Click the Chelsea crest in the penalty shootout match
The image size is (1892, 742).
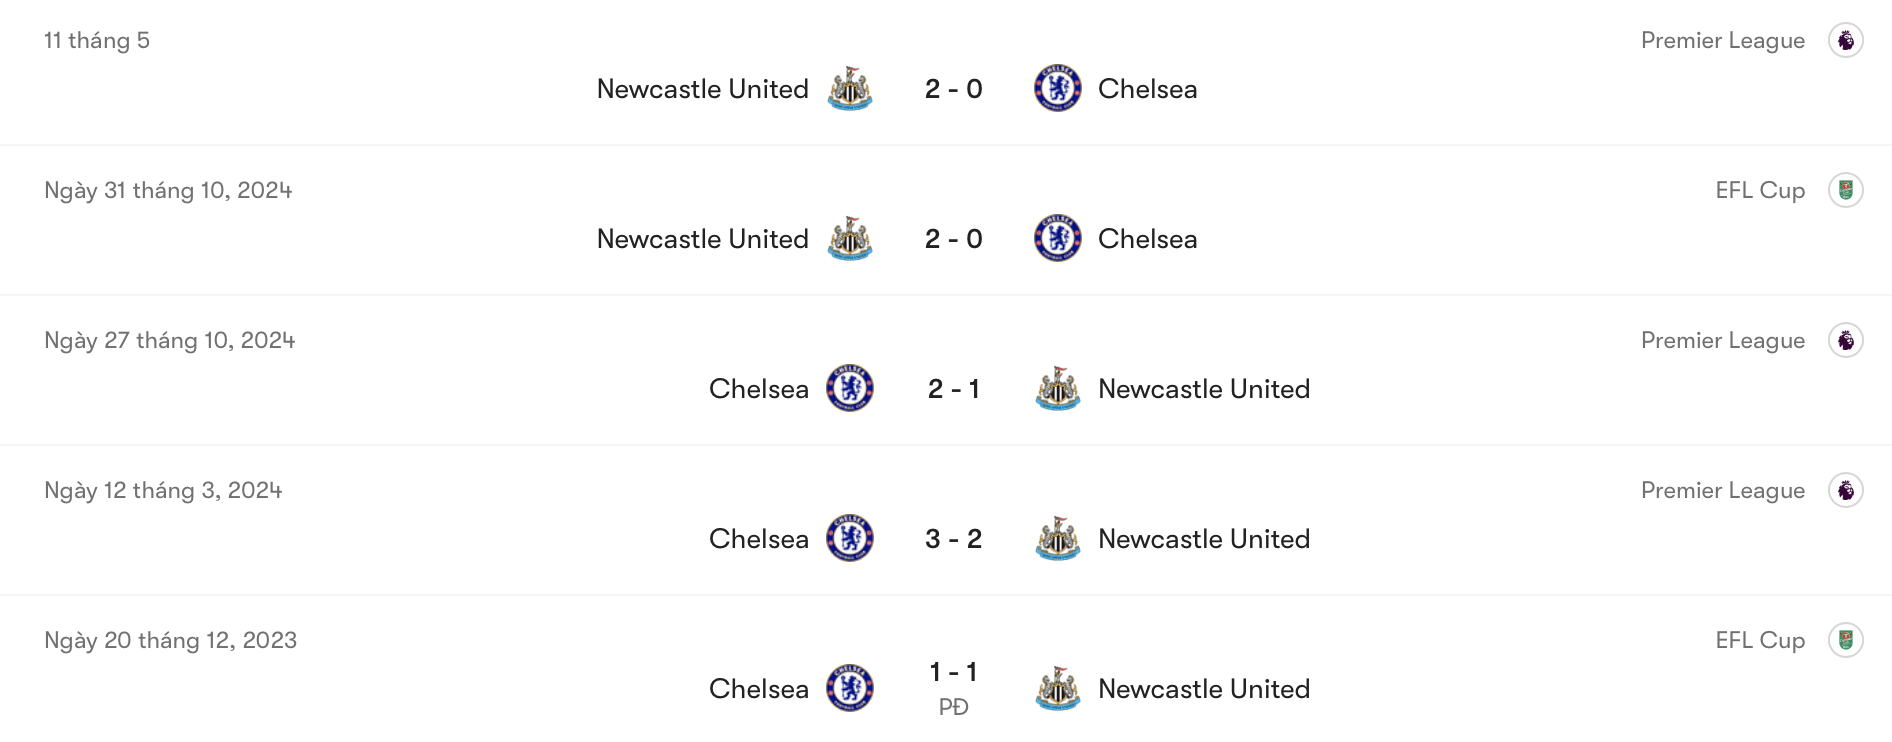tap(849, 688)
